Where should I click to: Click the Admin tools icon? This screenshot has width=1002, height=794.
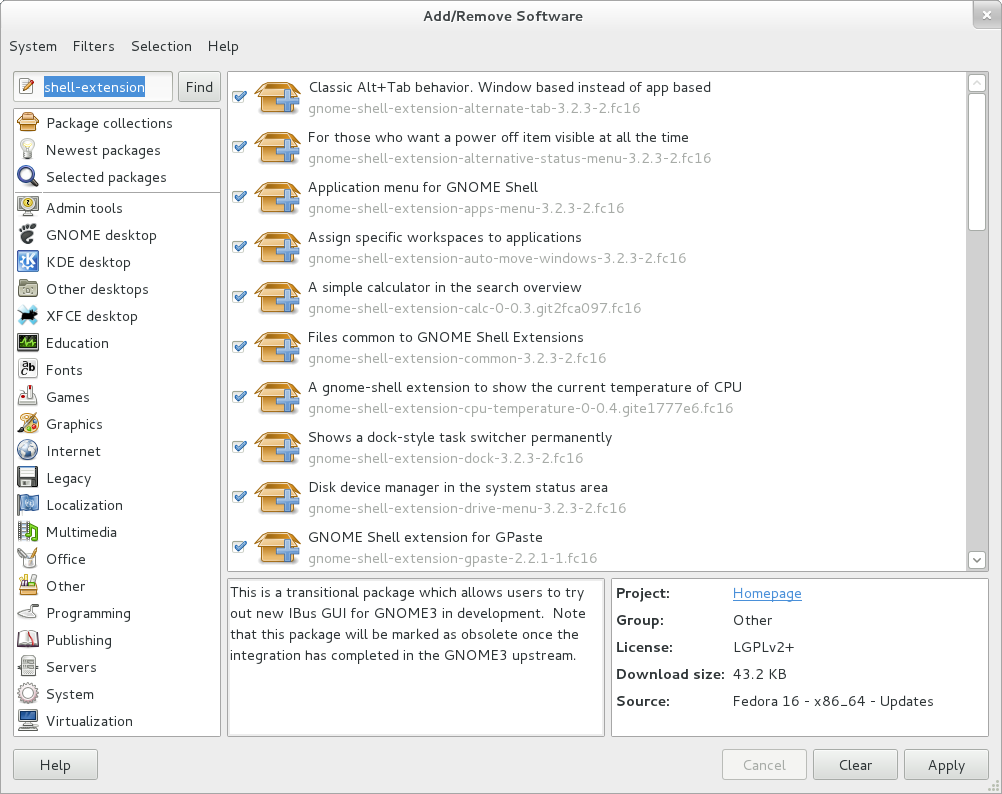coord(27,207)
